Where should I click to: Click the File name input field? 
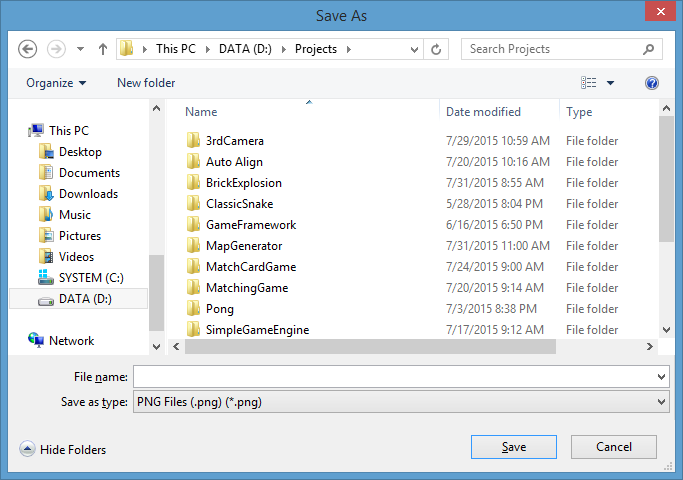click(396, 376)
